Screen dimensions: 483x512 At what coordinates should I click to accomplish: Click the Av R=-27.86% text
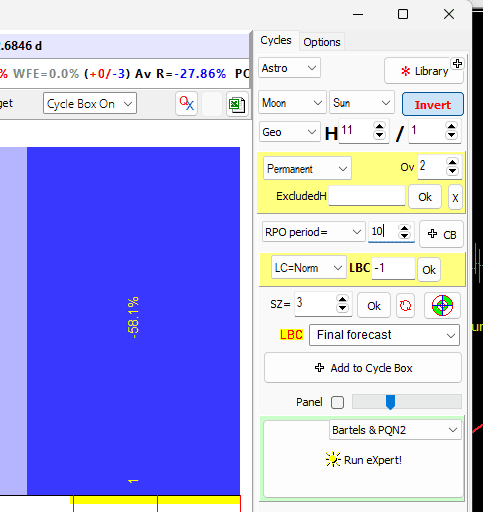(180, 74)
